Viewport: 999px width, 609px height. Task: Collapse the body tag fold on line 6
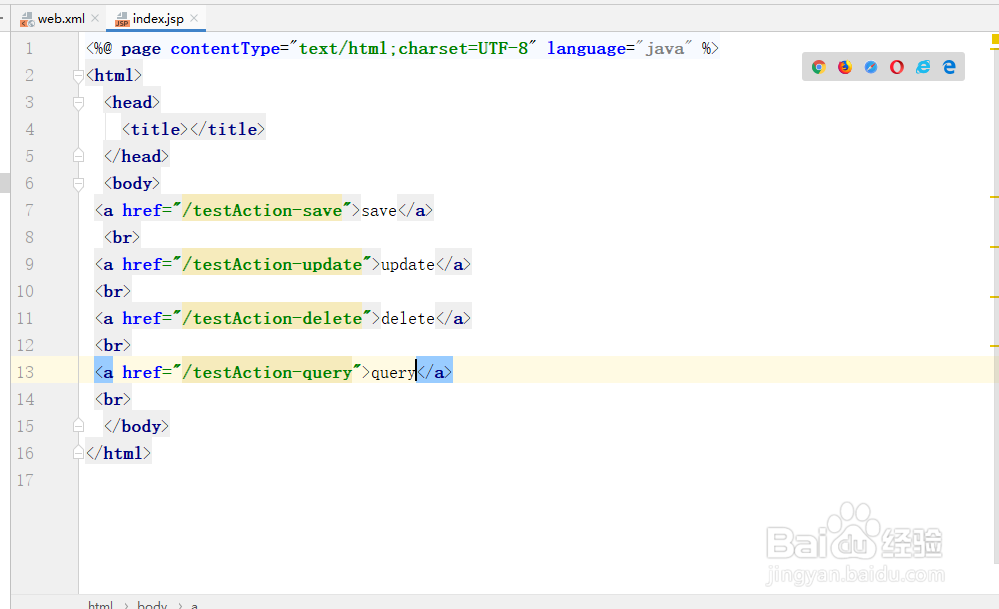[x=78, y=183]
